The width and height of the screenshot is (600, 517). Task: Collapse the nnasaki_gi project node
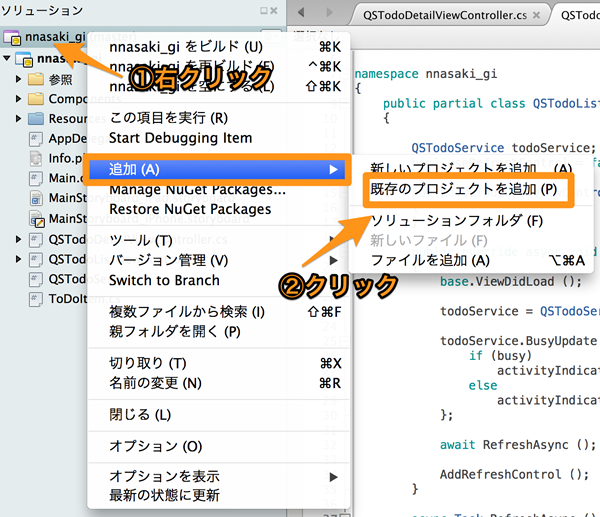pos(7,59)
